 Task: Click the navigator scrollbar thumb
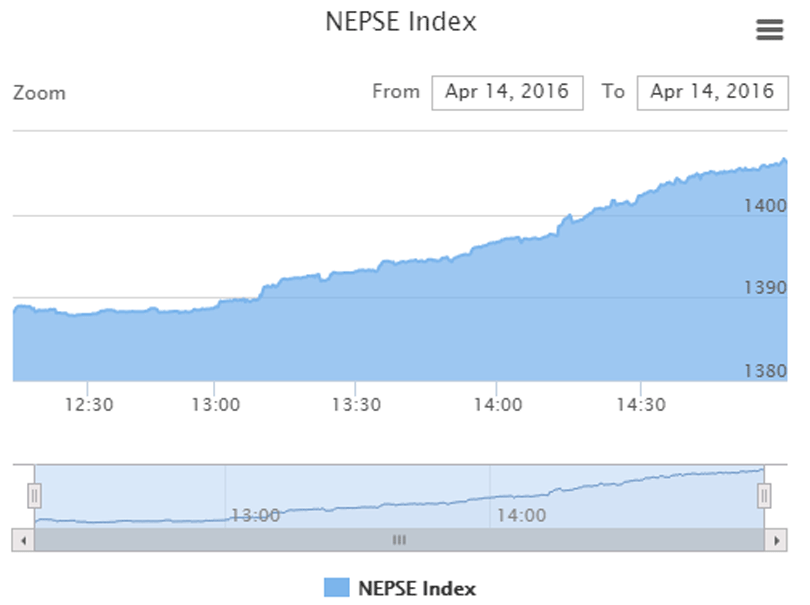[399, 540]
